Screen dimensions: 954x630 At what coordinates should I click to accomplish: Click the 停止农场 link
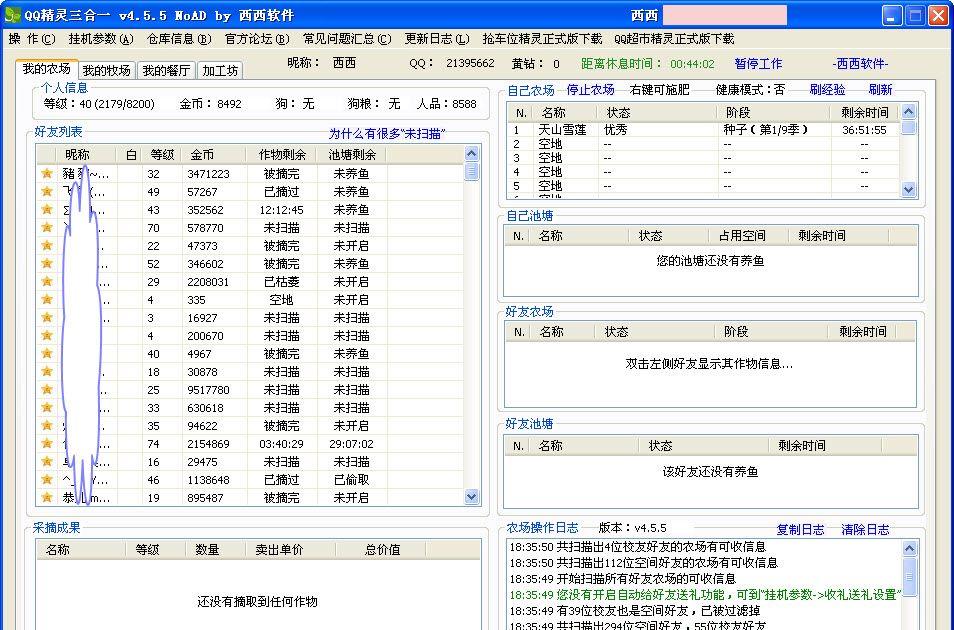(590, 89)
